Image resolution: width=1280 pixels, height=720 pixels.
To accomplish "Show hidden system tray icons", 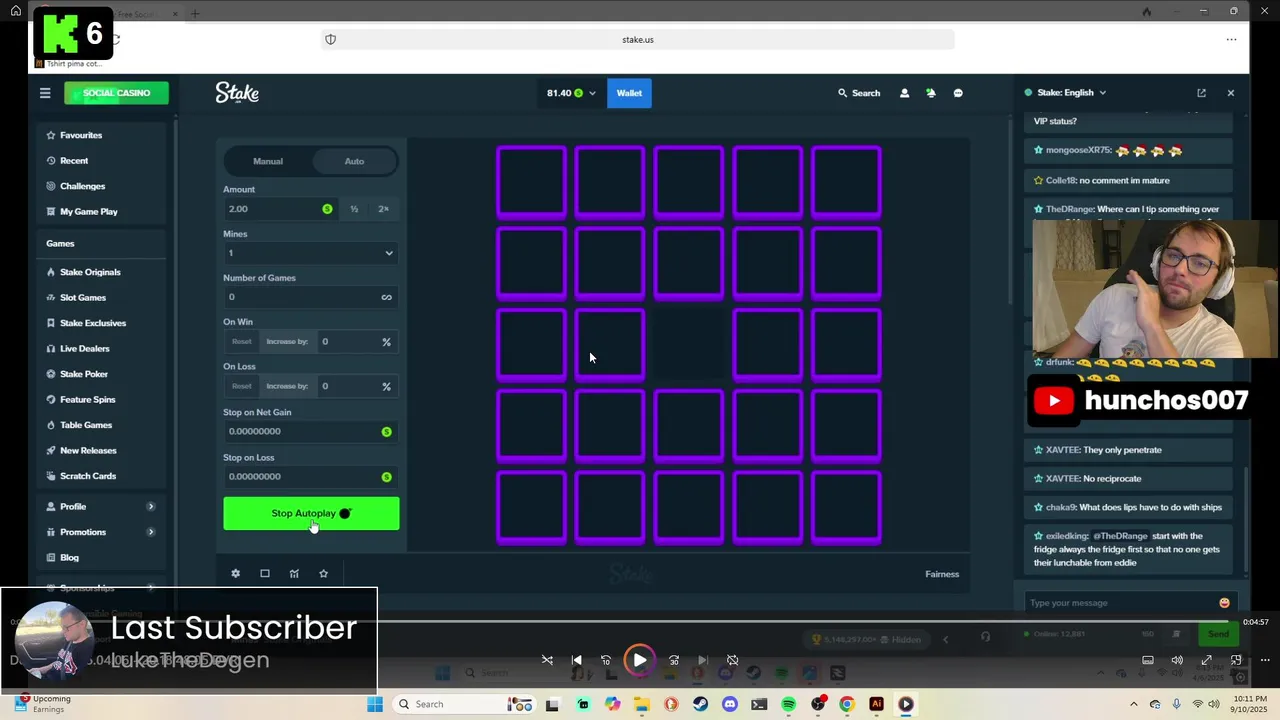I will pyautogui.click(x=1133, y=704).
